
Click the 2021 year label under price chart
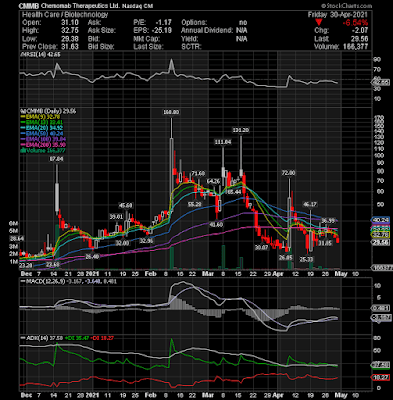[x=93, y=274]
